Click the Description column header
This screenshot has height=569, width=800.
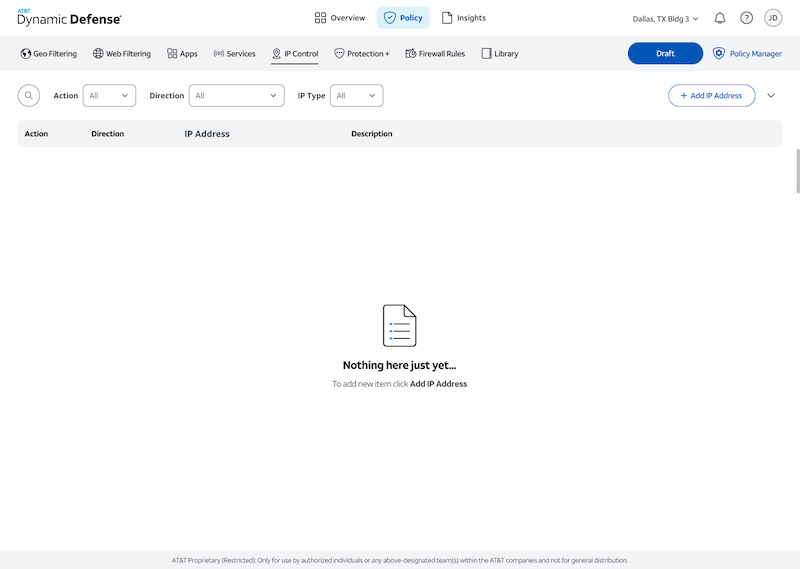(x=372, y=134)
